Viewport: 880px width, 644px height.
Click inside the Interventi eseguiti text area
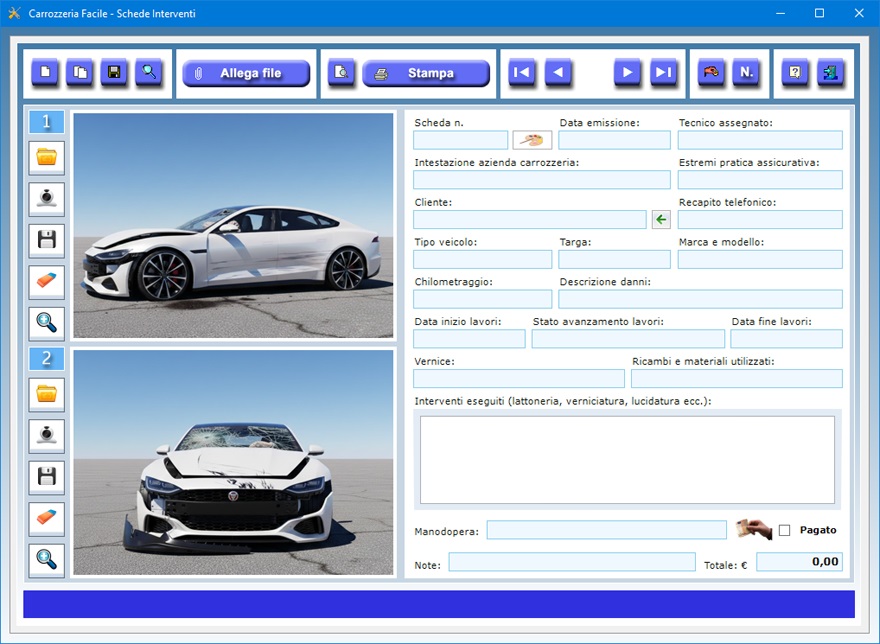click(627, 459)
